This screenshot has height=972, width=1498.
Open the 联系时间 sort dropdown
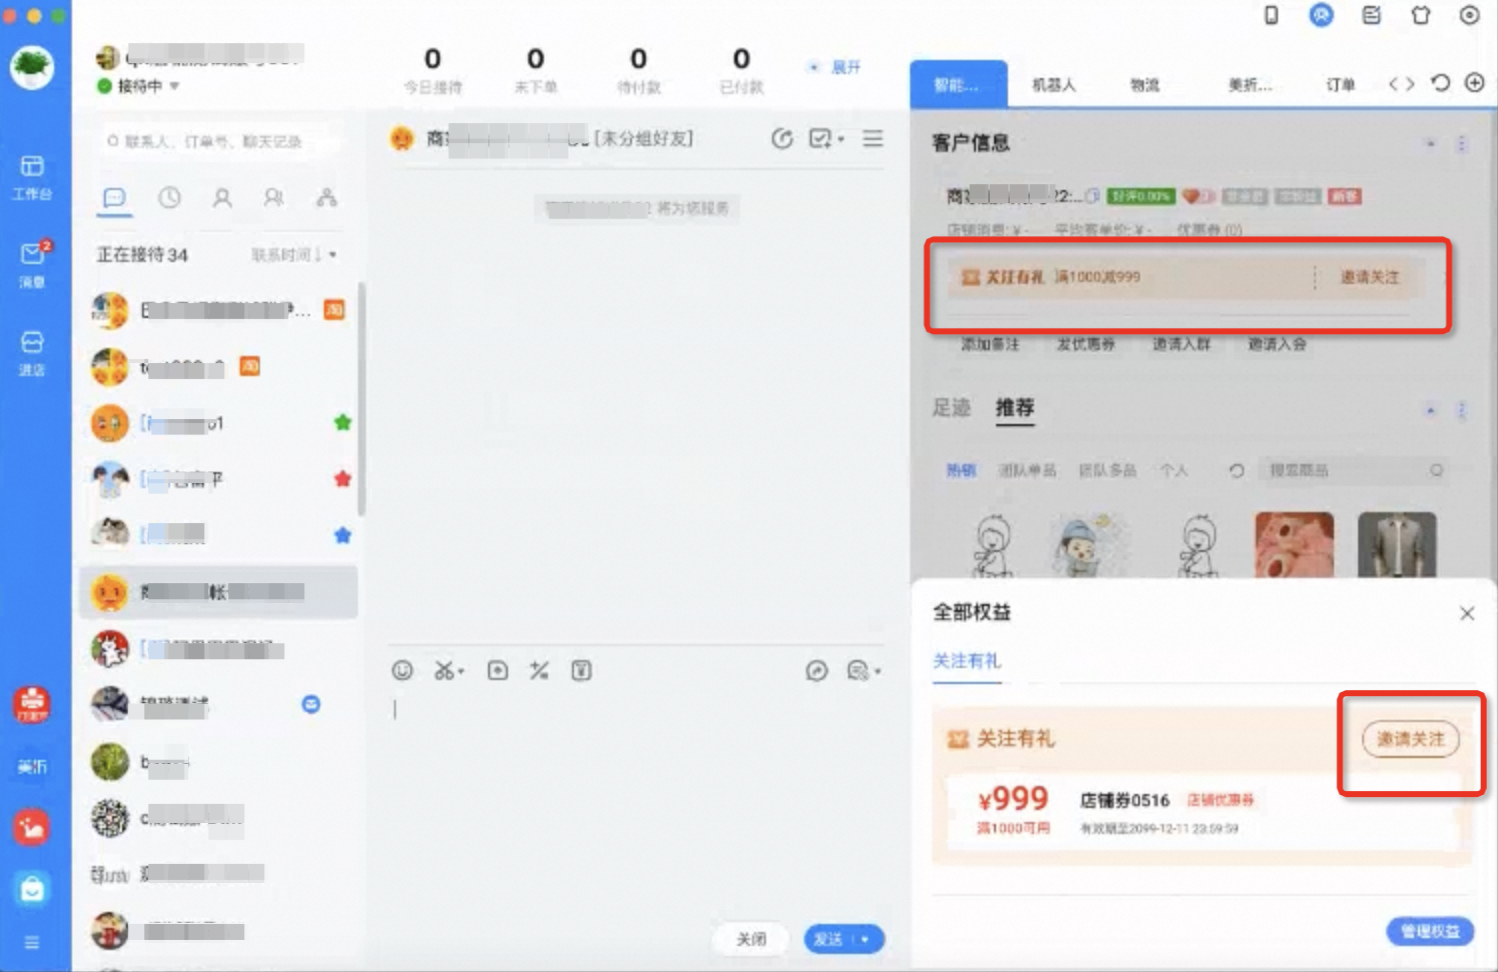294,255
